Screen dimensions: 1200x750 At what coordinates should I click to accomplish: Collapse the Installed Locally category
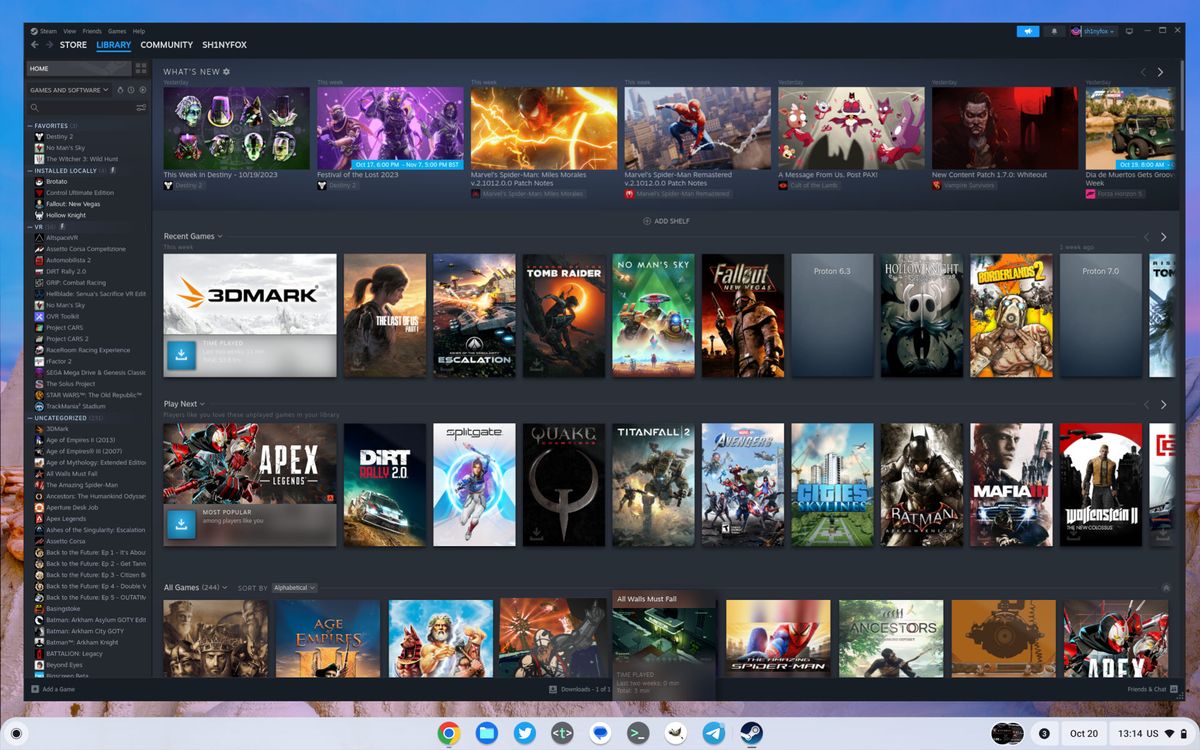point(30,171)
